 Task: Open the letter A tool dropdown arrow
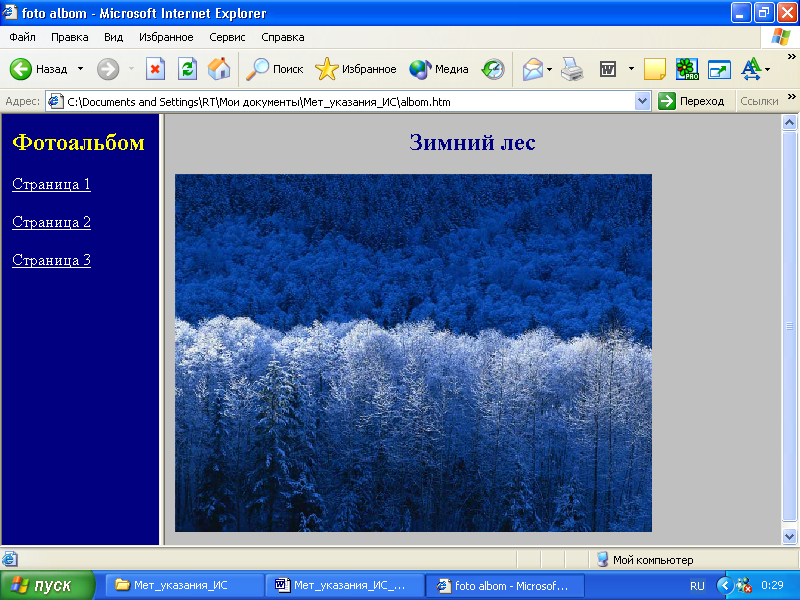[x=767, y=69]
